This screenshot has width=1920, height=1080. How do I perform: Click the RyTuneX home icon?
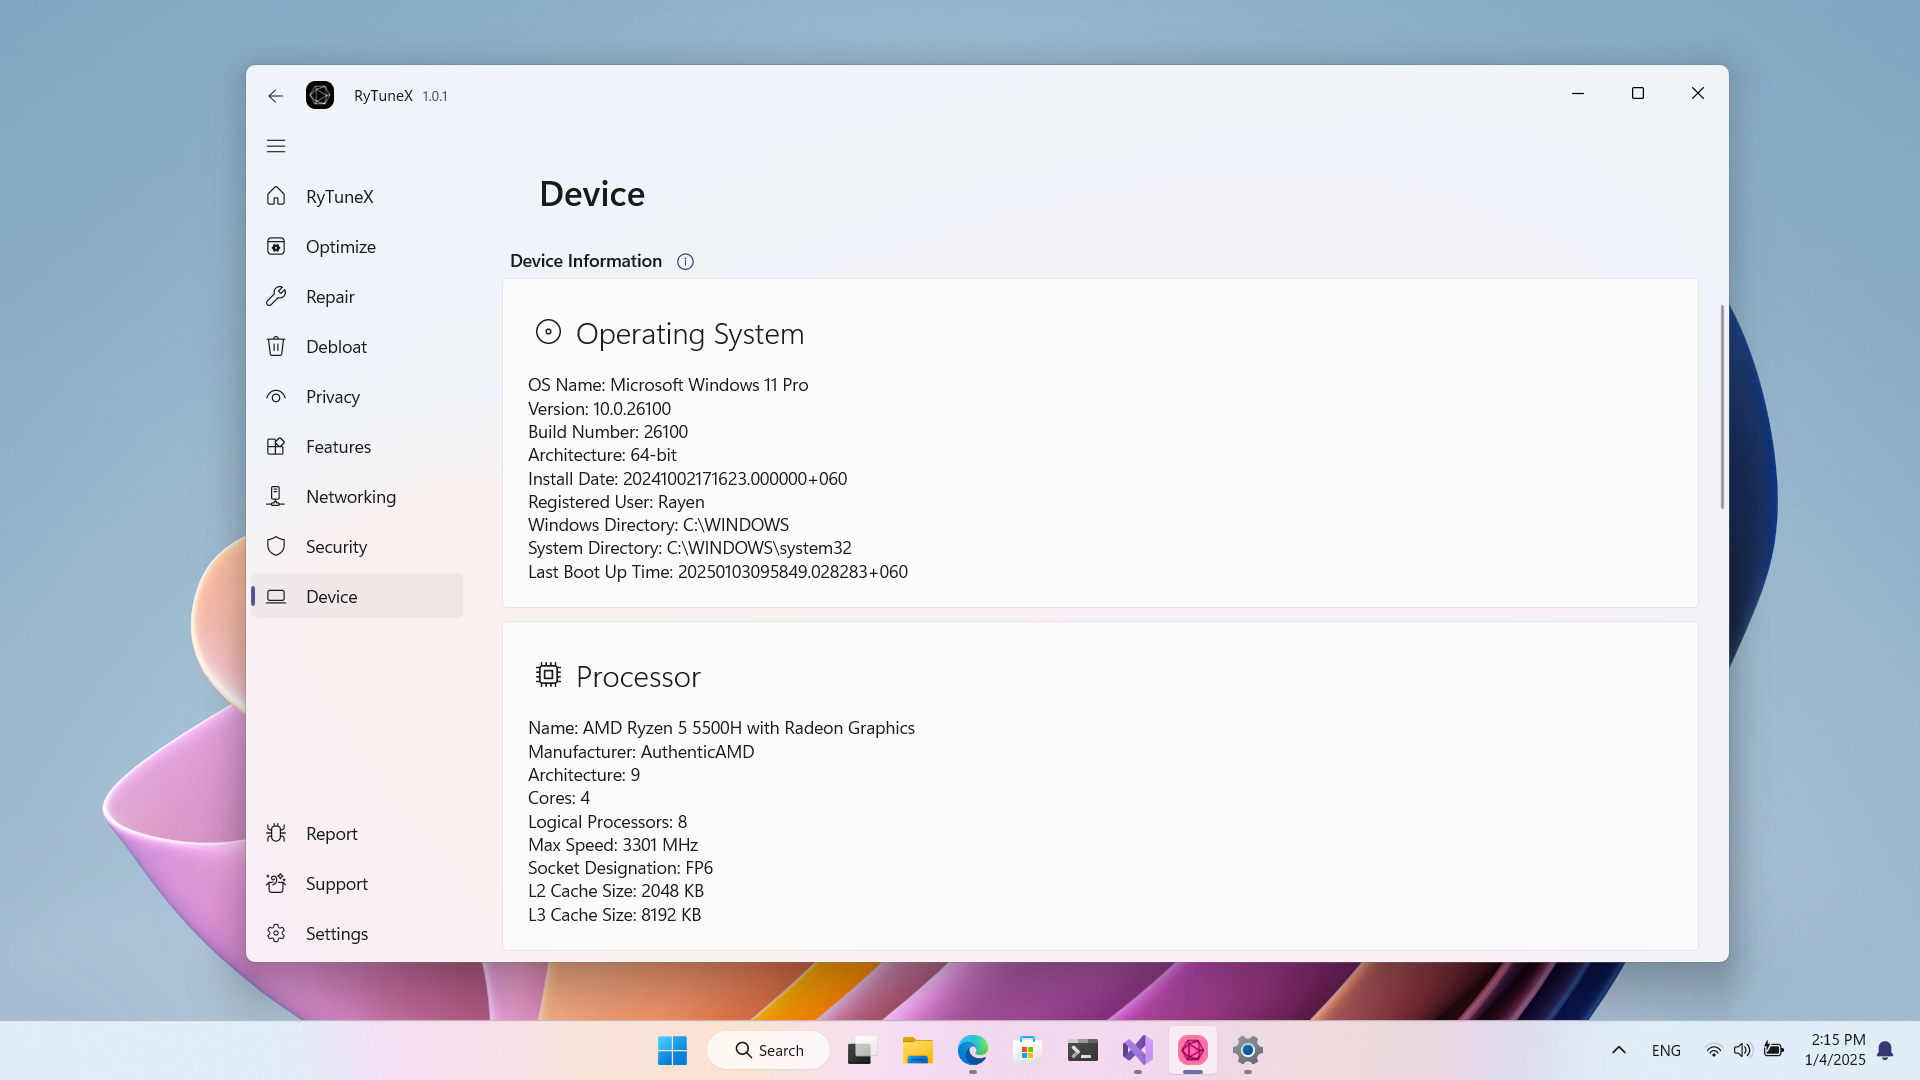(276, 196)
